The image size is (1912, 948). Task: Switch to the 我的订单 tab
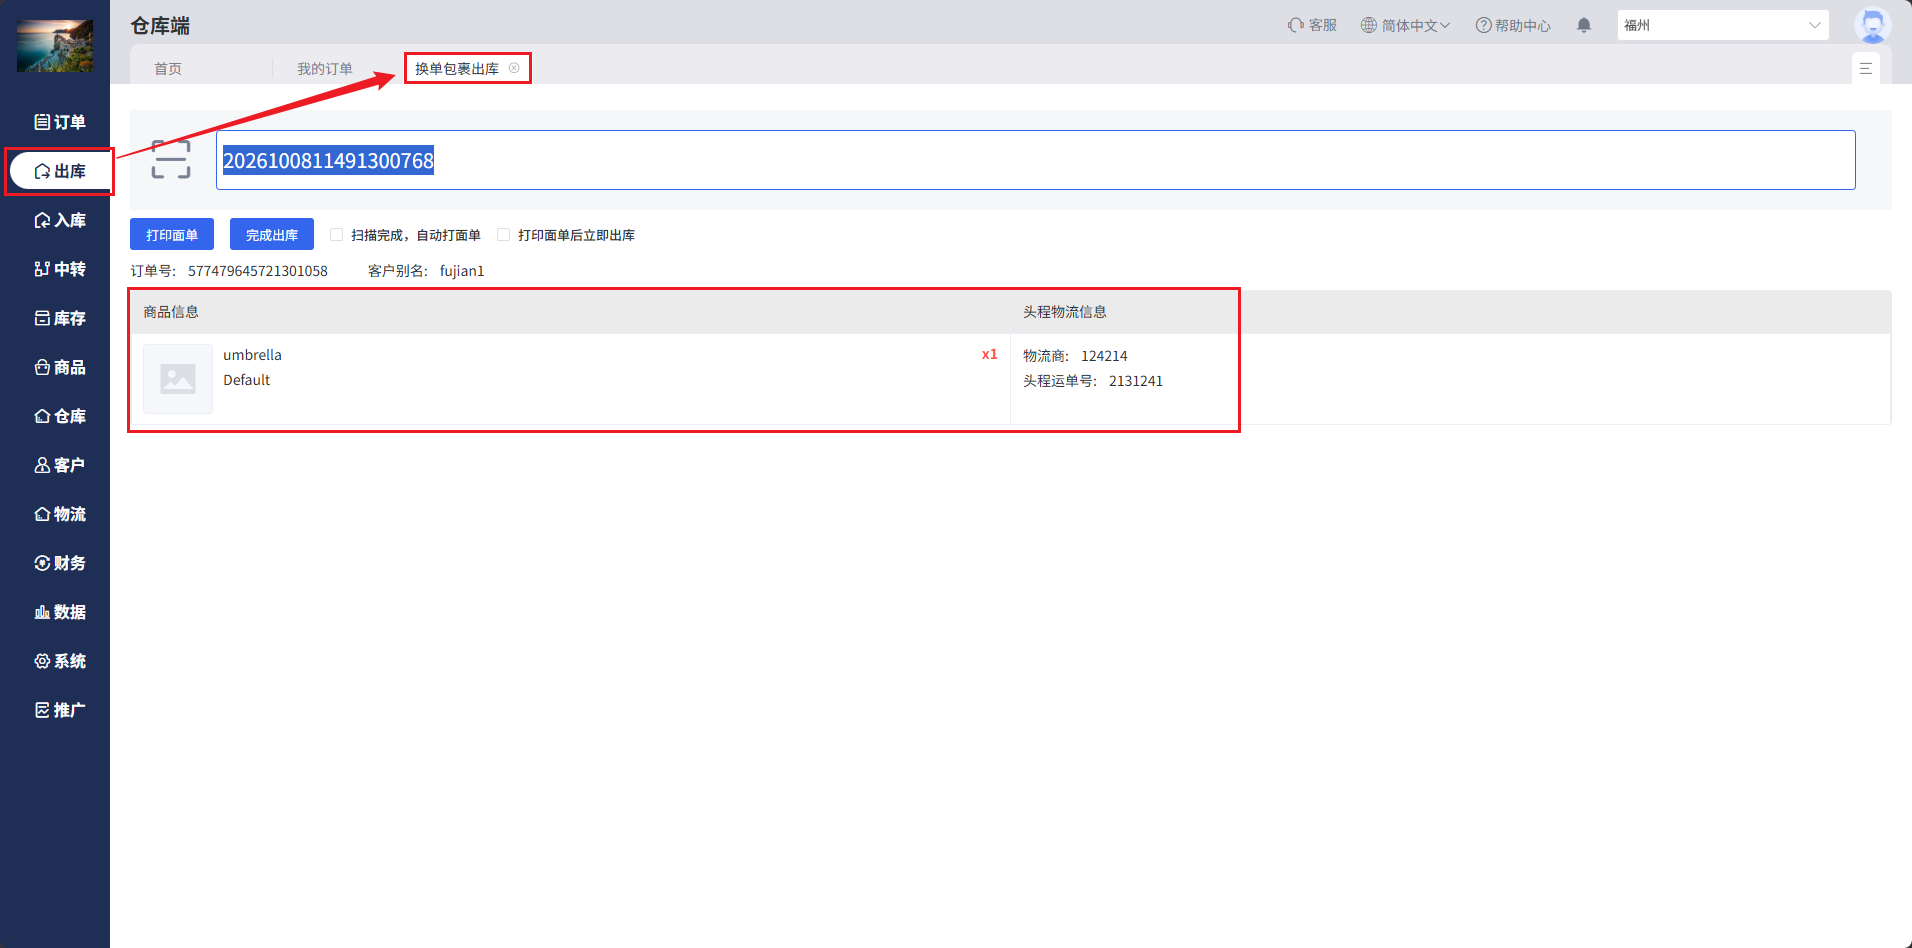325,69
